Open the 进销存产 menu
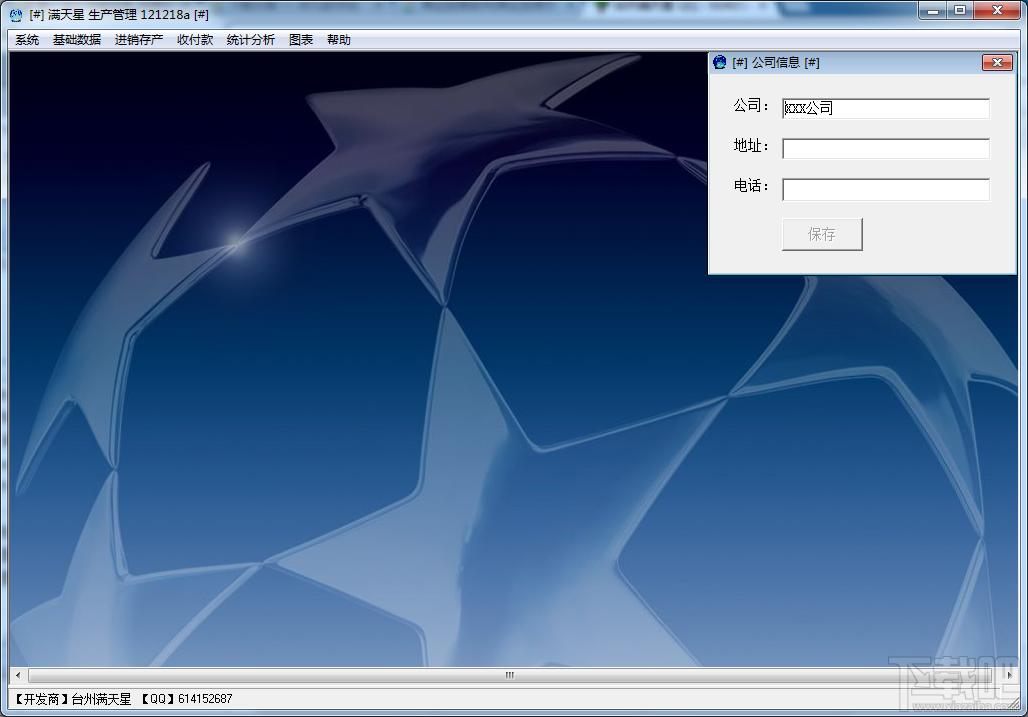 pyautogui.click(x=138, y=40)
